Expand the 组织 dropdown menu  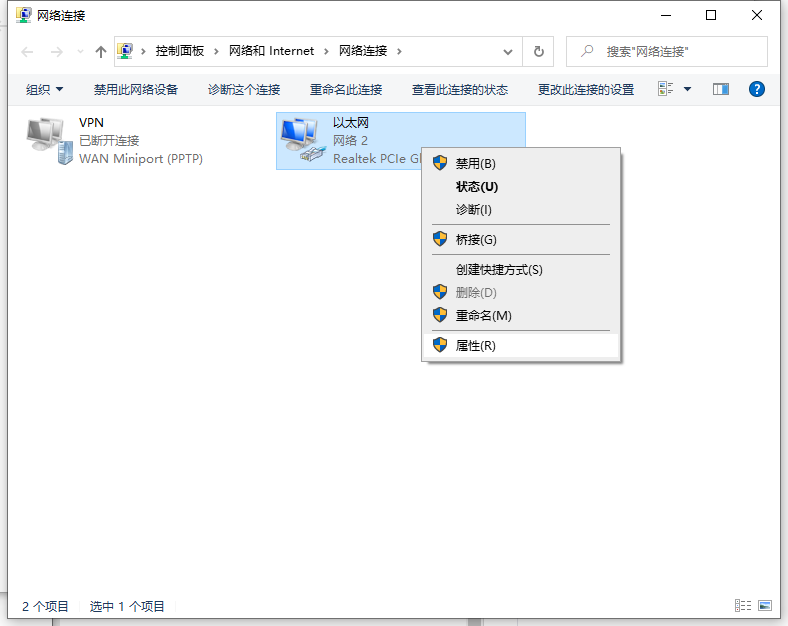tap(44, 89)
